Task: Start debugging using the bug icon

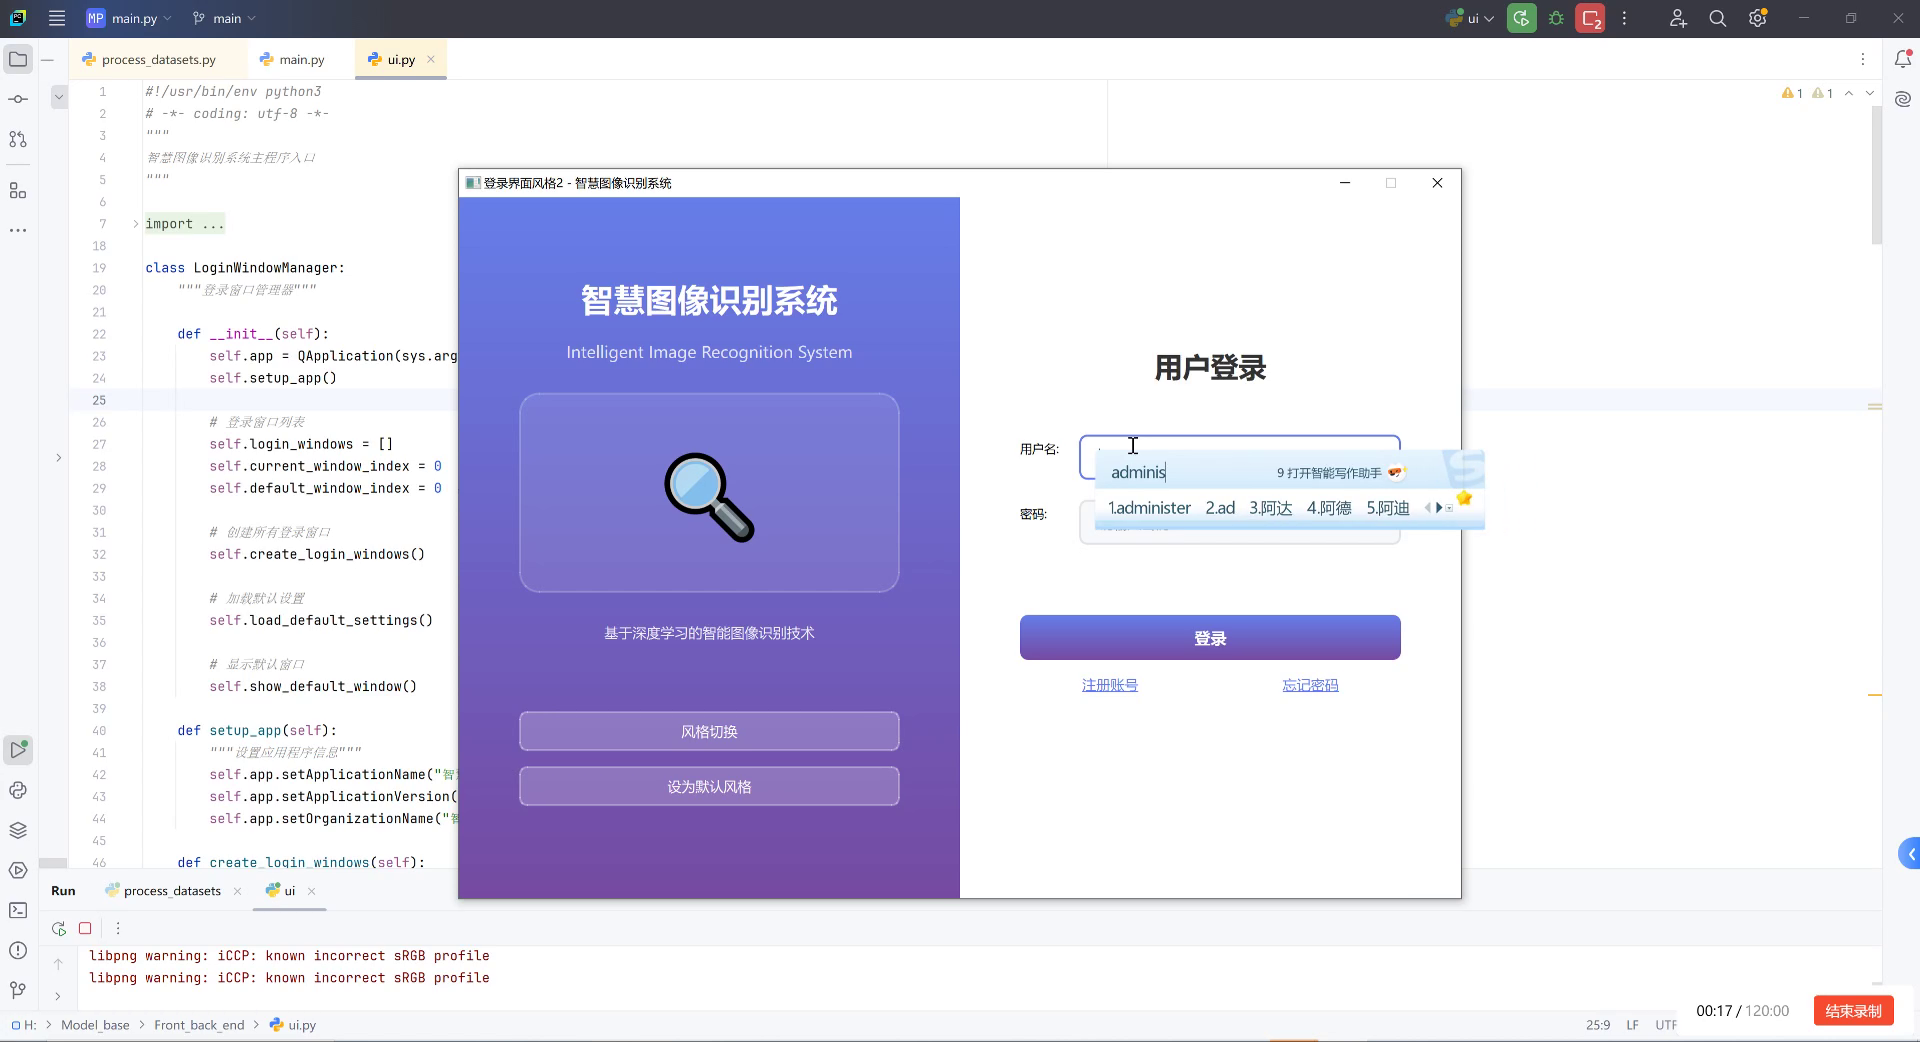Action: click(1556, 18)
